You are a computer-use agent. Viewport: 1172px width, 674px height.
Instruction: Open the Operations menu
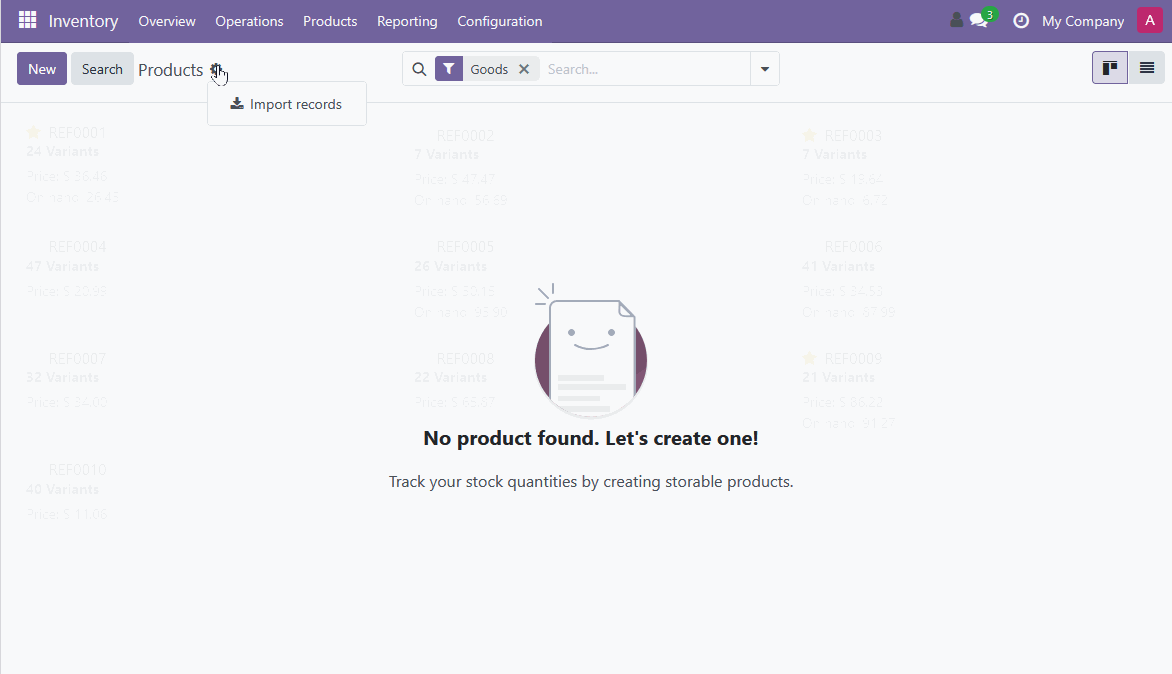click(x=249, y=21)
